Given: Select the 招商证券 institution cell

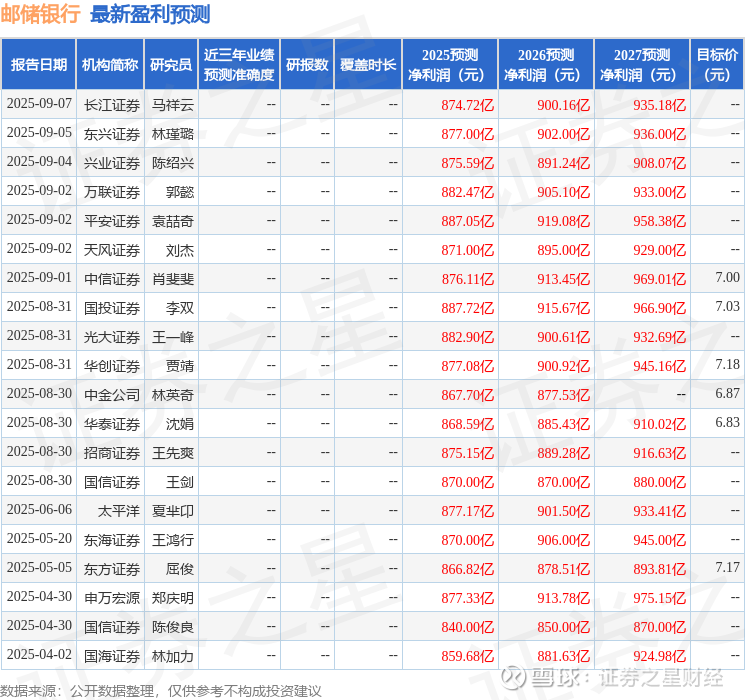Looking at the screenshot, I should [x=112, y=453].
